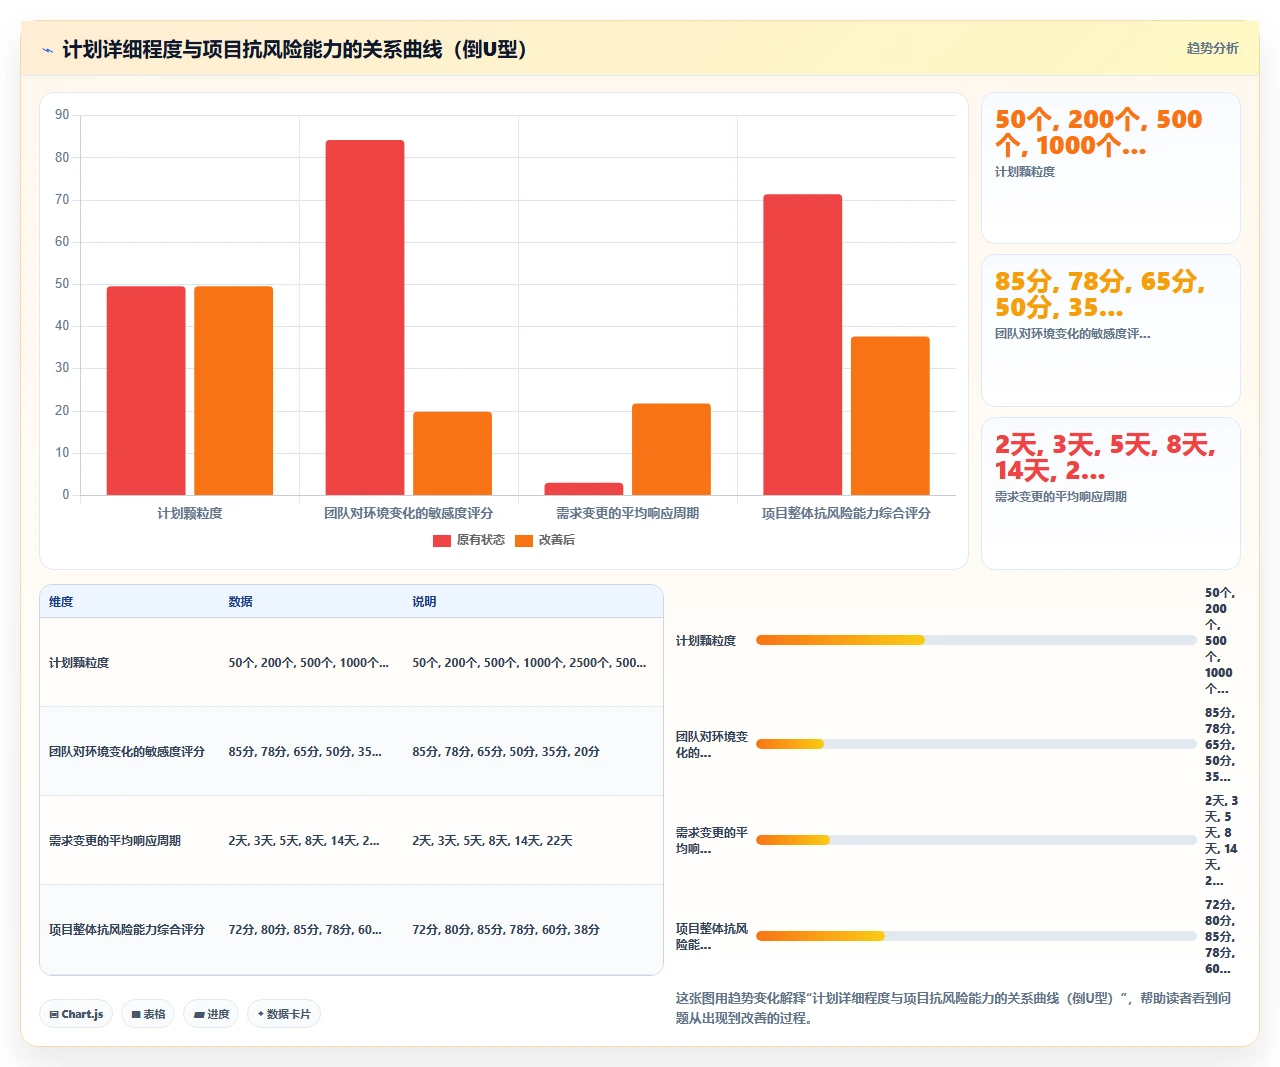1280x1067 pixels.
Task: Toggle the 原有状态 legend entry
Action: pos(469,540)
